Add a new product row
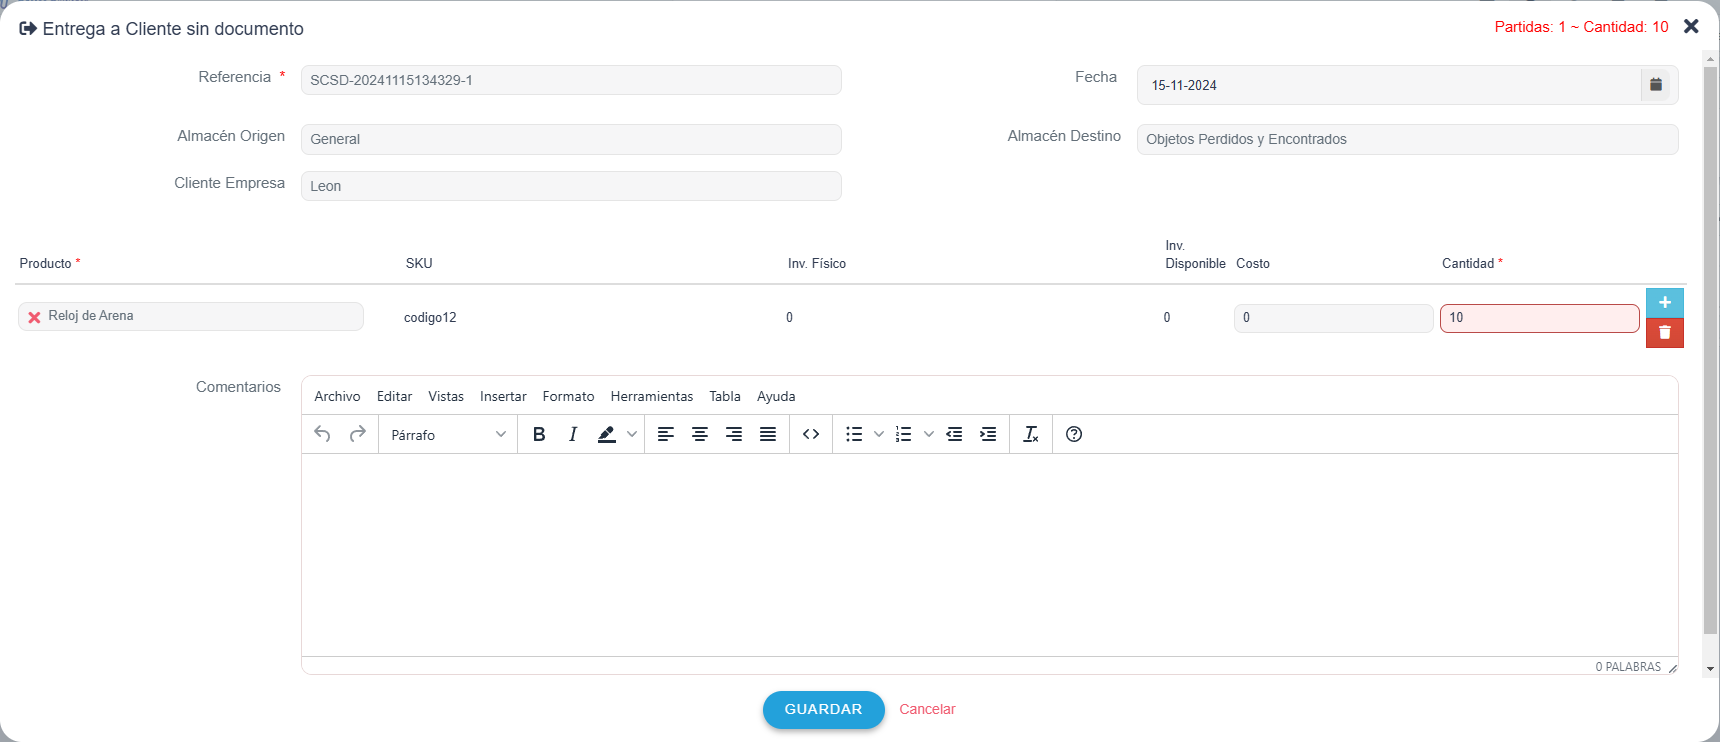Image resolution: width=1720 pixels, height=742 pixels. coord(1665,302)
